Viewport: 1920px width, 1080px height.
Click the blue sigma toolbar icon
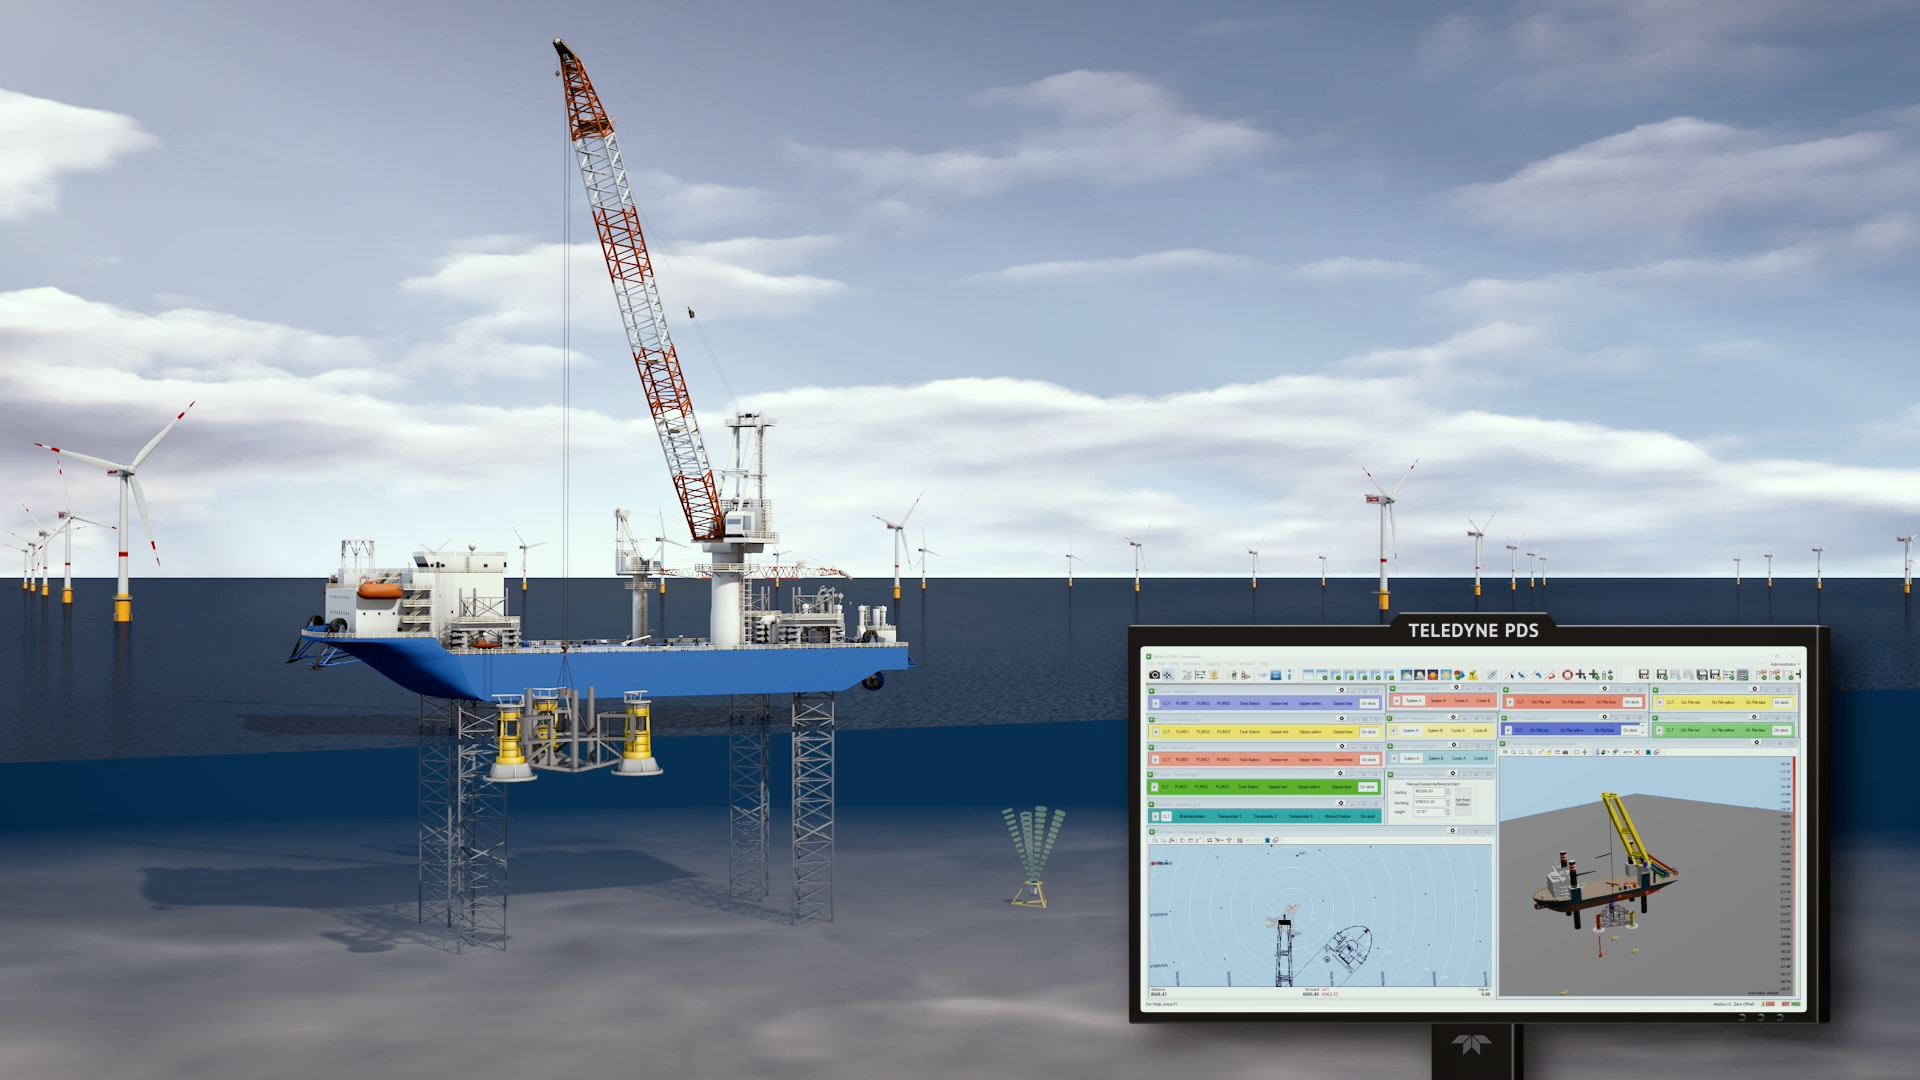tap(1276, 675)
